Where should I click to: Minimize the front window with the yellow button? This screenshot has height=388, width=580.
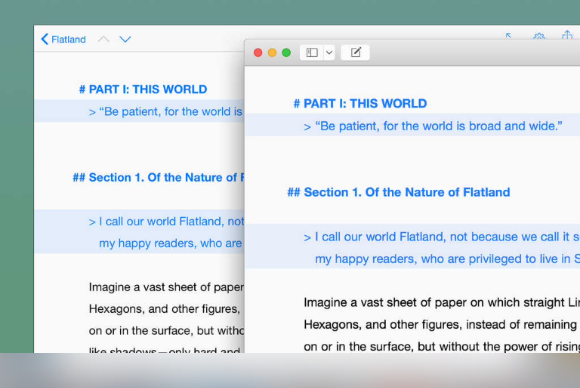pos(272,53)
